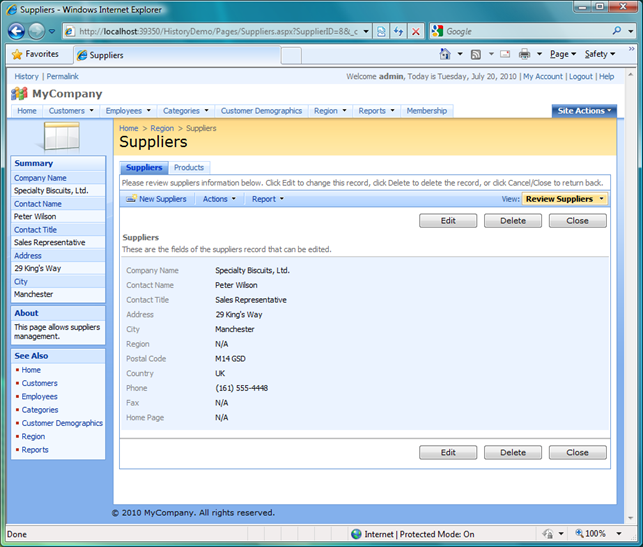Open the Print options dropdown arrow
Screen dimensions: 643x547
click(540, 54)
